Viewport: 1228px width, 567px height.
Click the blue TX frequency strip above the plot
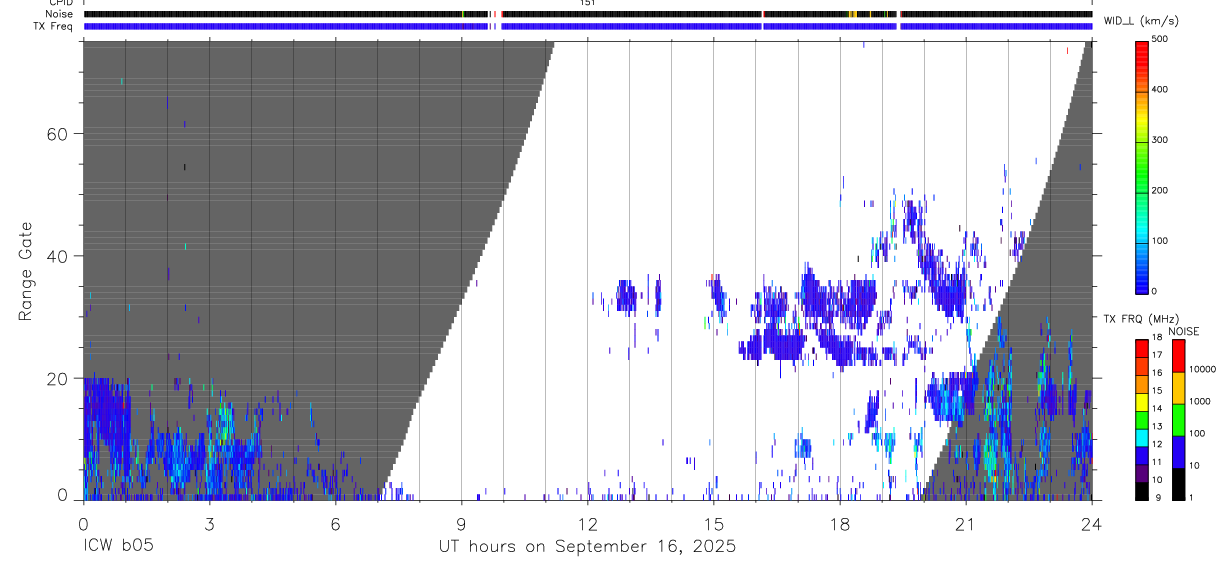[x=588, y=26]
